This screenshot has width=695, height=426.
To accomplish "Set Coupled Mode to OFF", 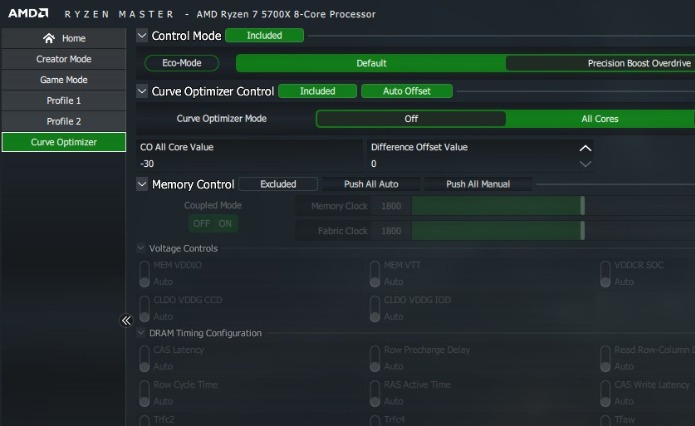I will (x=201, y=223).
